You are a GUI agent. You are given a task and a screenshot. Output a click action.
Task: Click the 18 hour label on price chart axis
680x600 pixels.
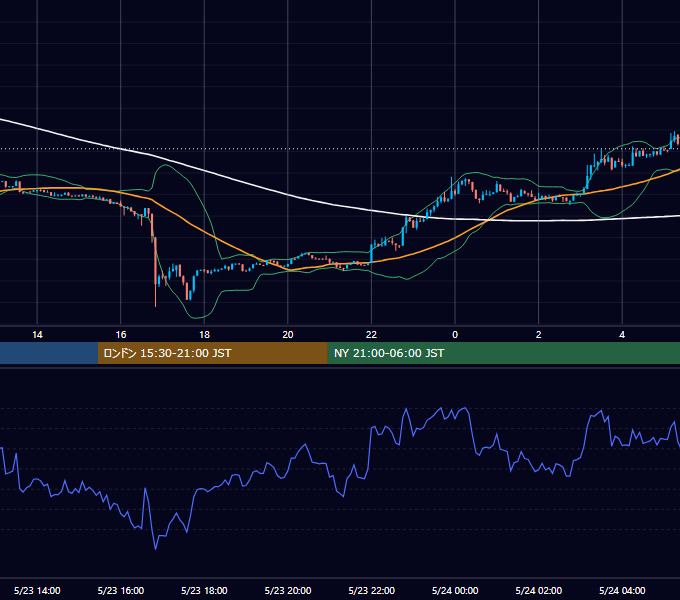(x=204, y=335)
